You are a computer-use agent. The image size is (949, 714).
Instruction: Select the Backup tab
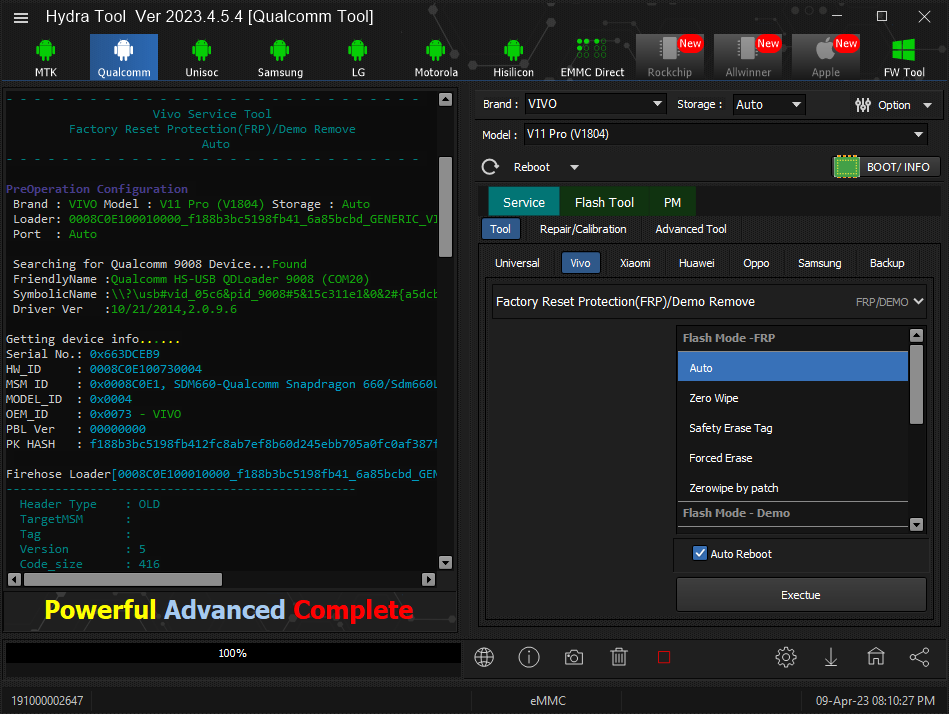tap(887, 263)
